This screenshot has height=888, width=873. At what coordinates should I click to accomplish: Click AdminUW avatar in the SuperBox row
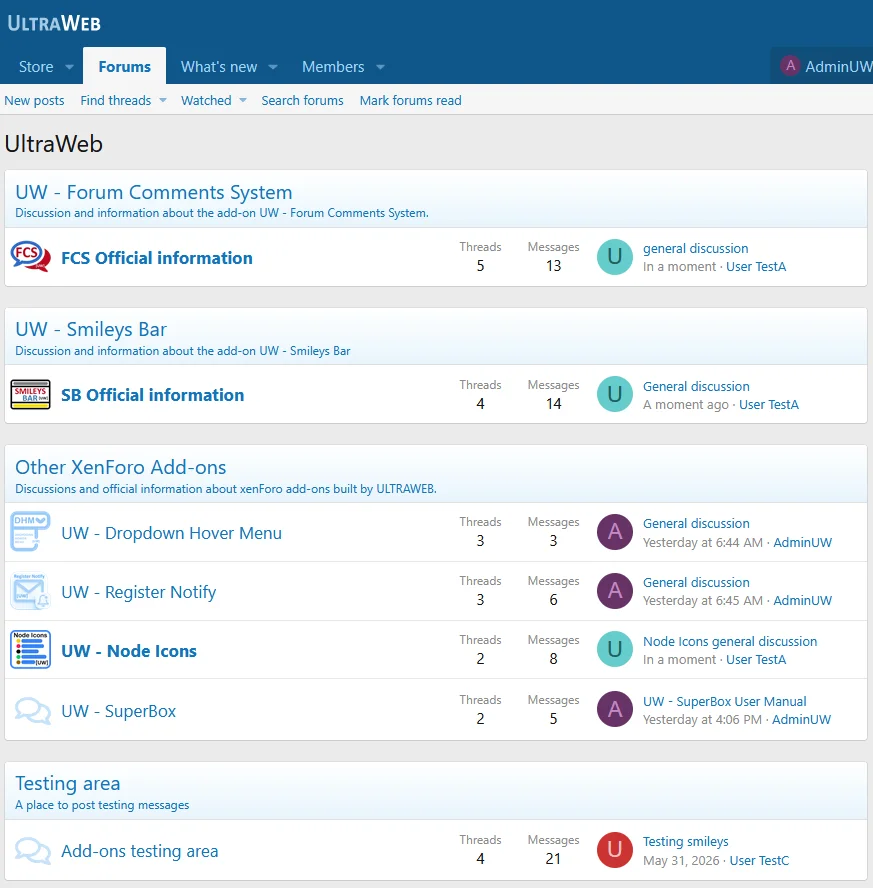coord(615,709)
